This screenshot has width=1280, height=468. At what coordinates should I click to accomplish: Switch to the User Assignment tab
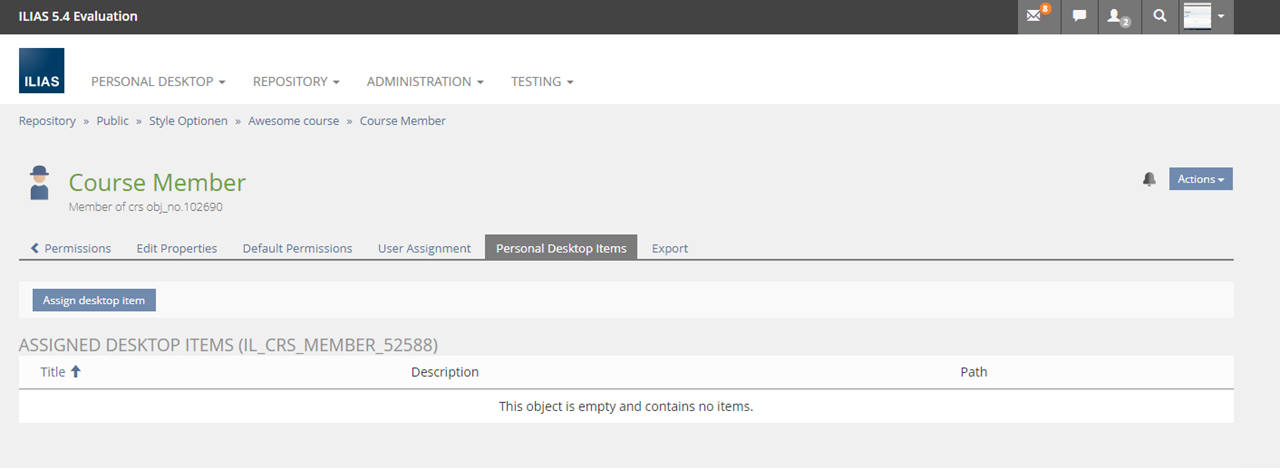pyautogui.click(x=424, y=248)
